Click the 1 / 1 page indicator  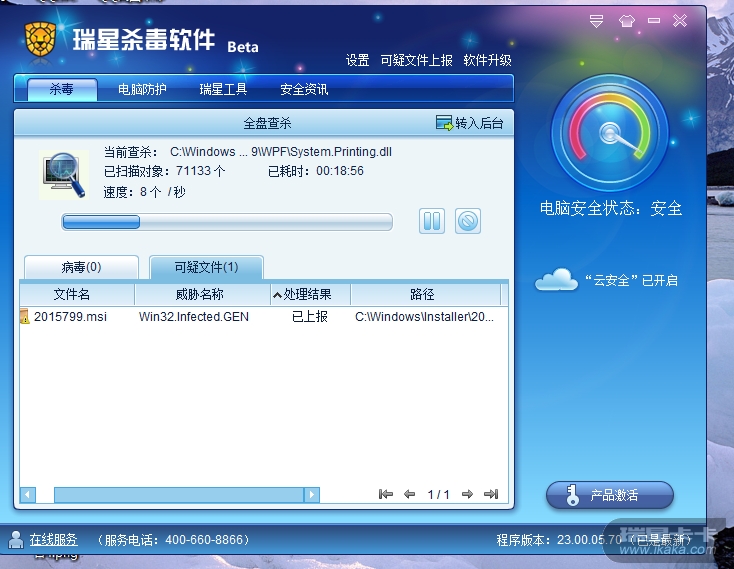tap(438, 495)
